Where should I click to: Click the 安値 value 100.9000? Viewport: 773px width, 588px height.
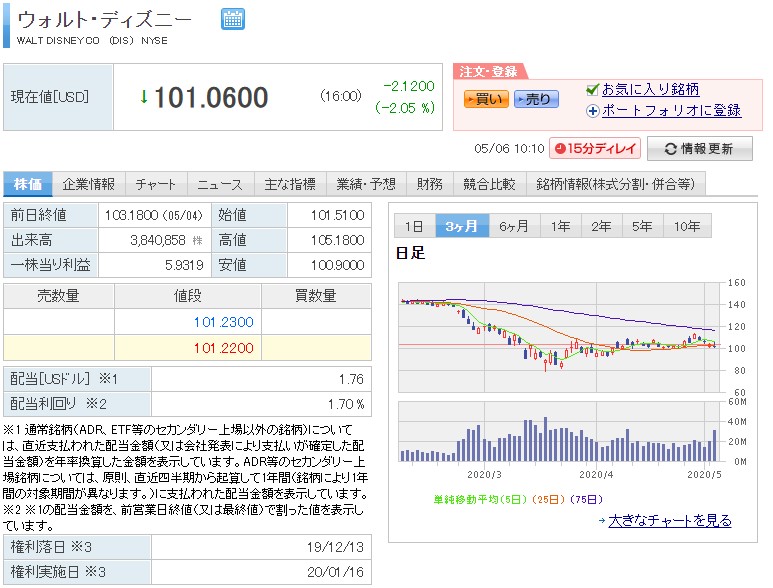click(338, 265)
